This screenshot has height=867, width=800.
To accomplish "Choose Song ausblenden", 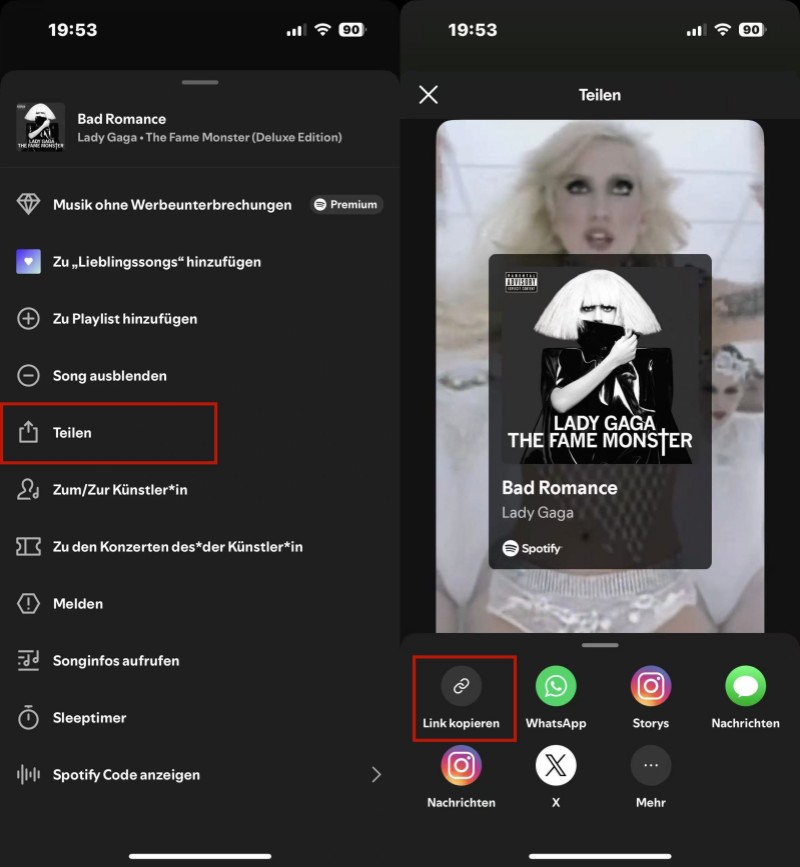I will (200, 375).
